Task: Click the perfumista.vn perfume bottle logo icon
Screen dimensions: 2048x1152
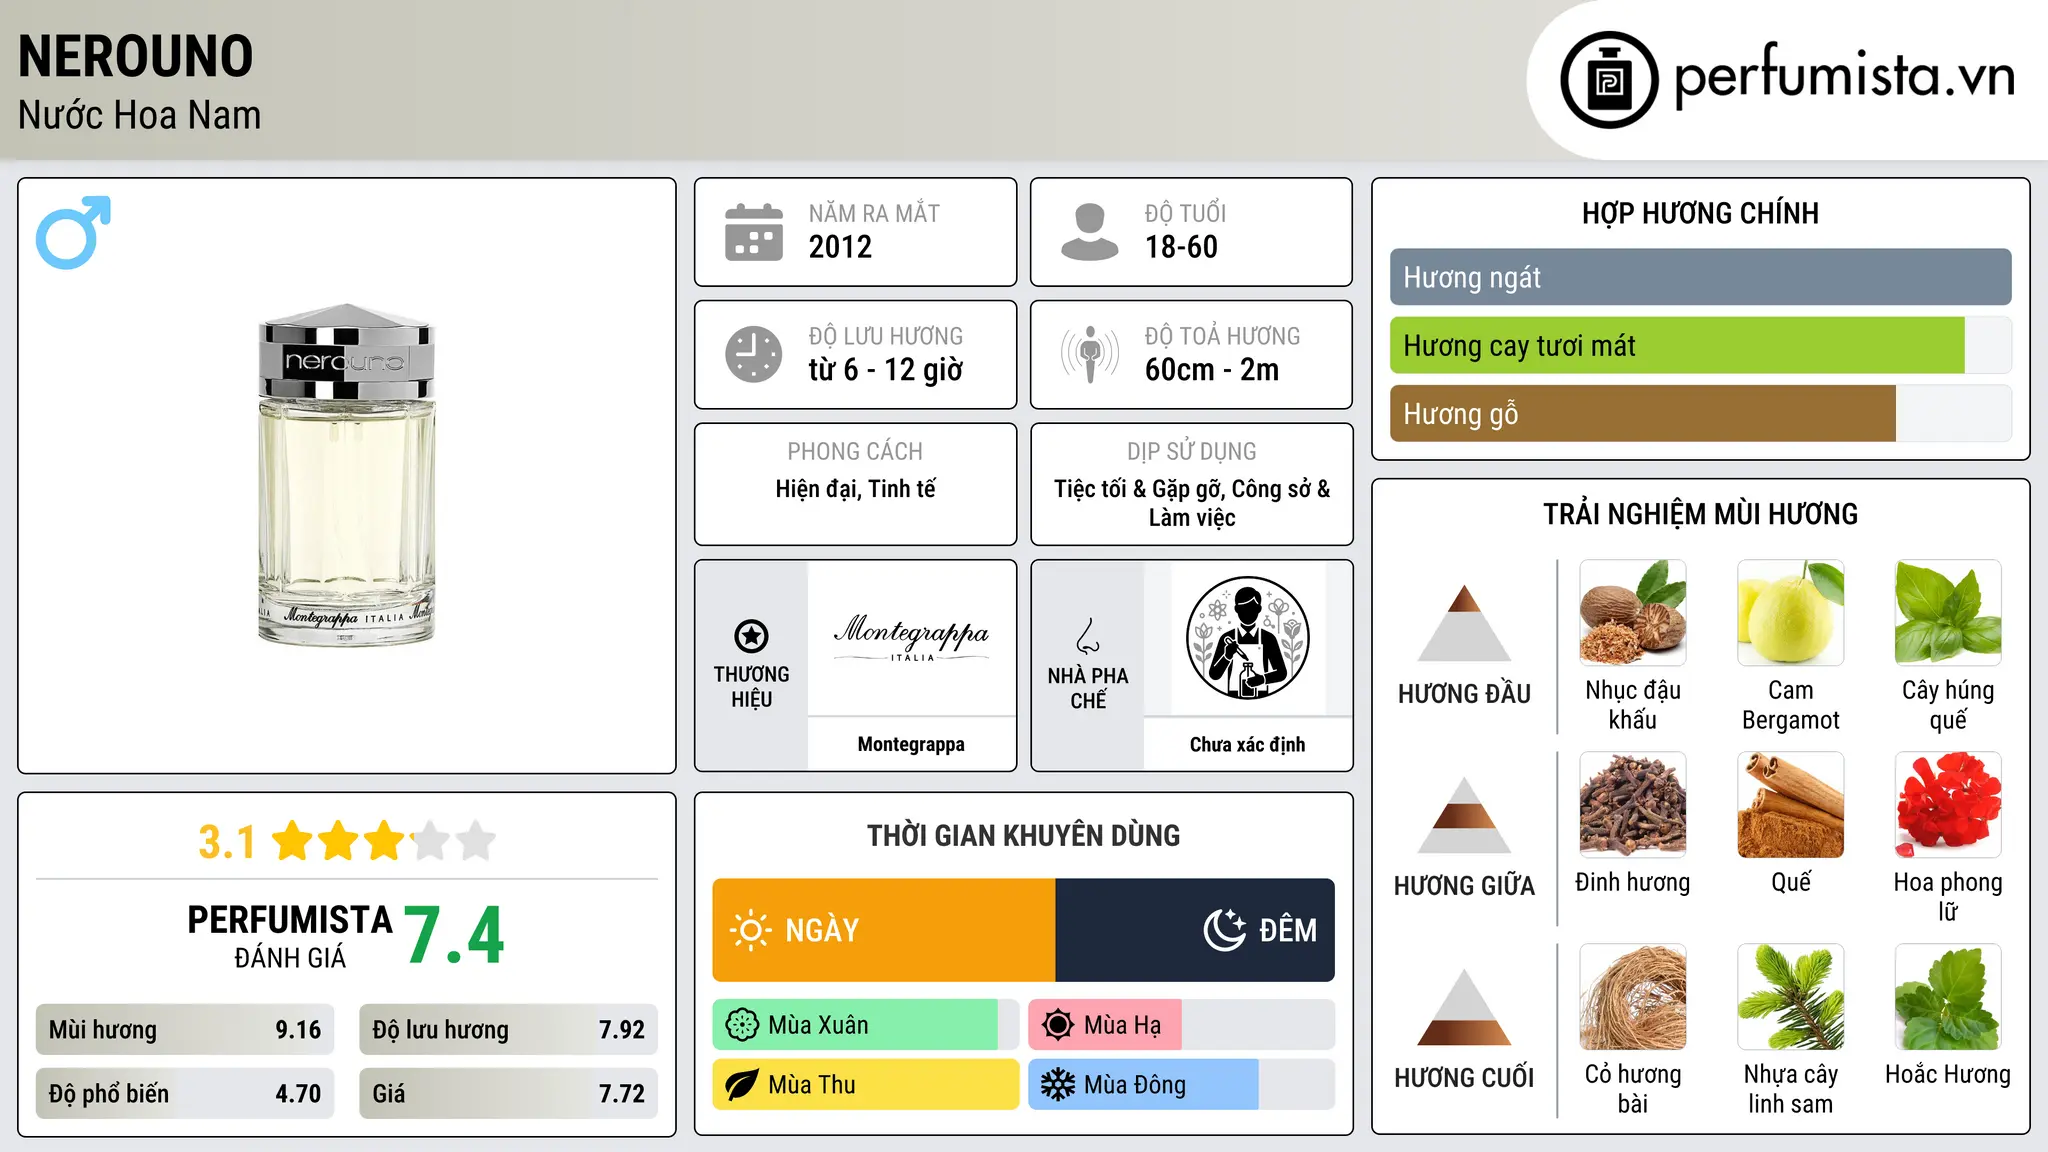Action: pos(1609,80)
